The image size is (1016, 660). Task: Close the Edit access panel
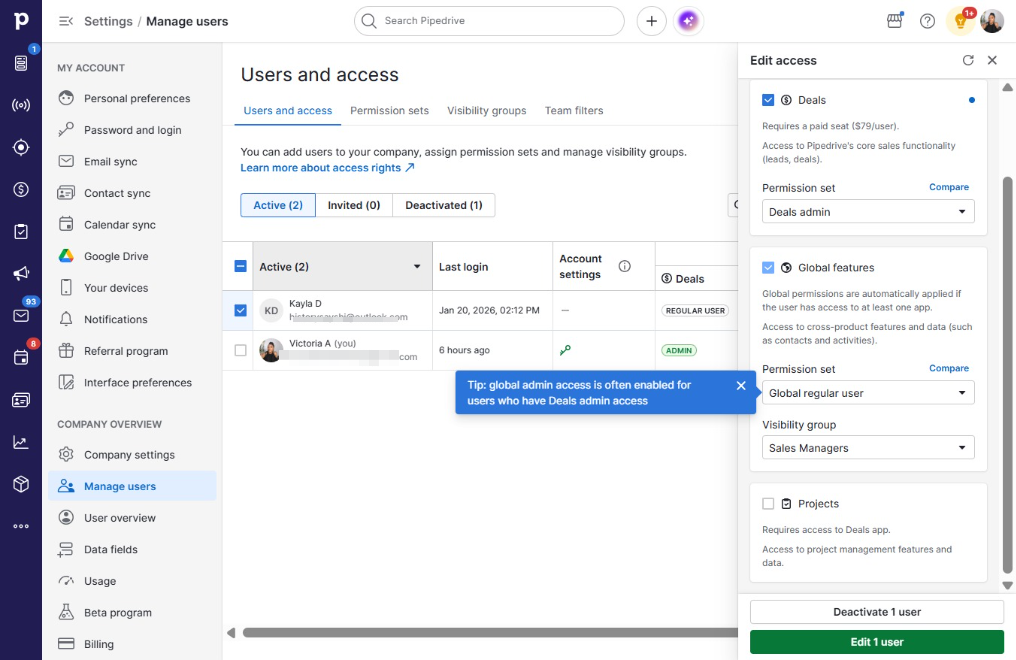coord(992,60)
